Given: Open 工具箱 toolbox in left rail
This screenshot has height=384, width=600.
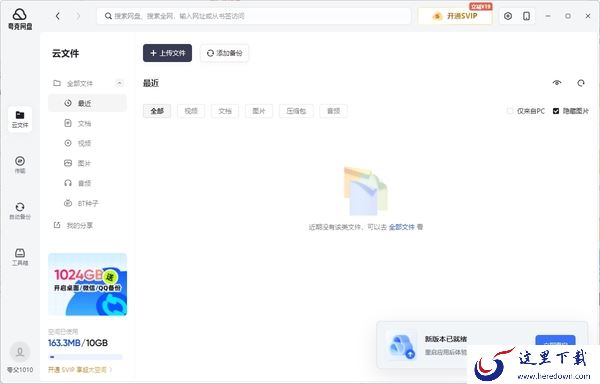Looking at the screenshot, I should pyautogui.click(x=20, y=257).
